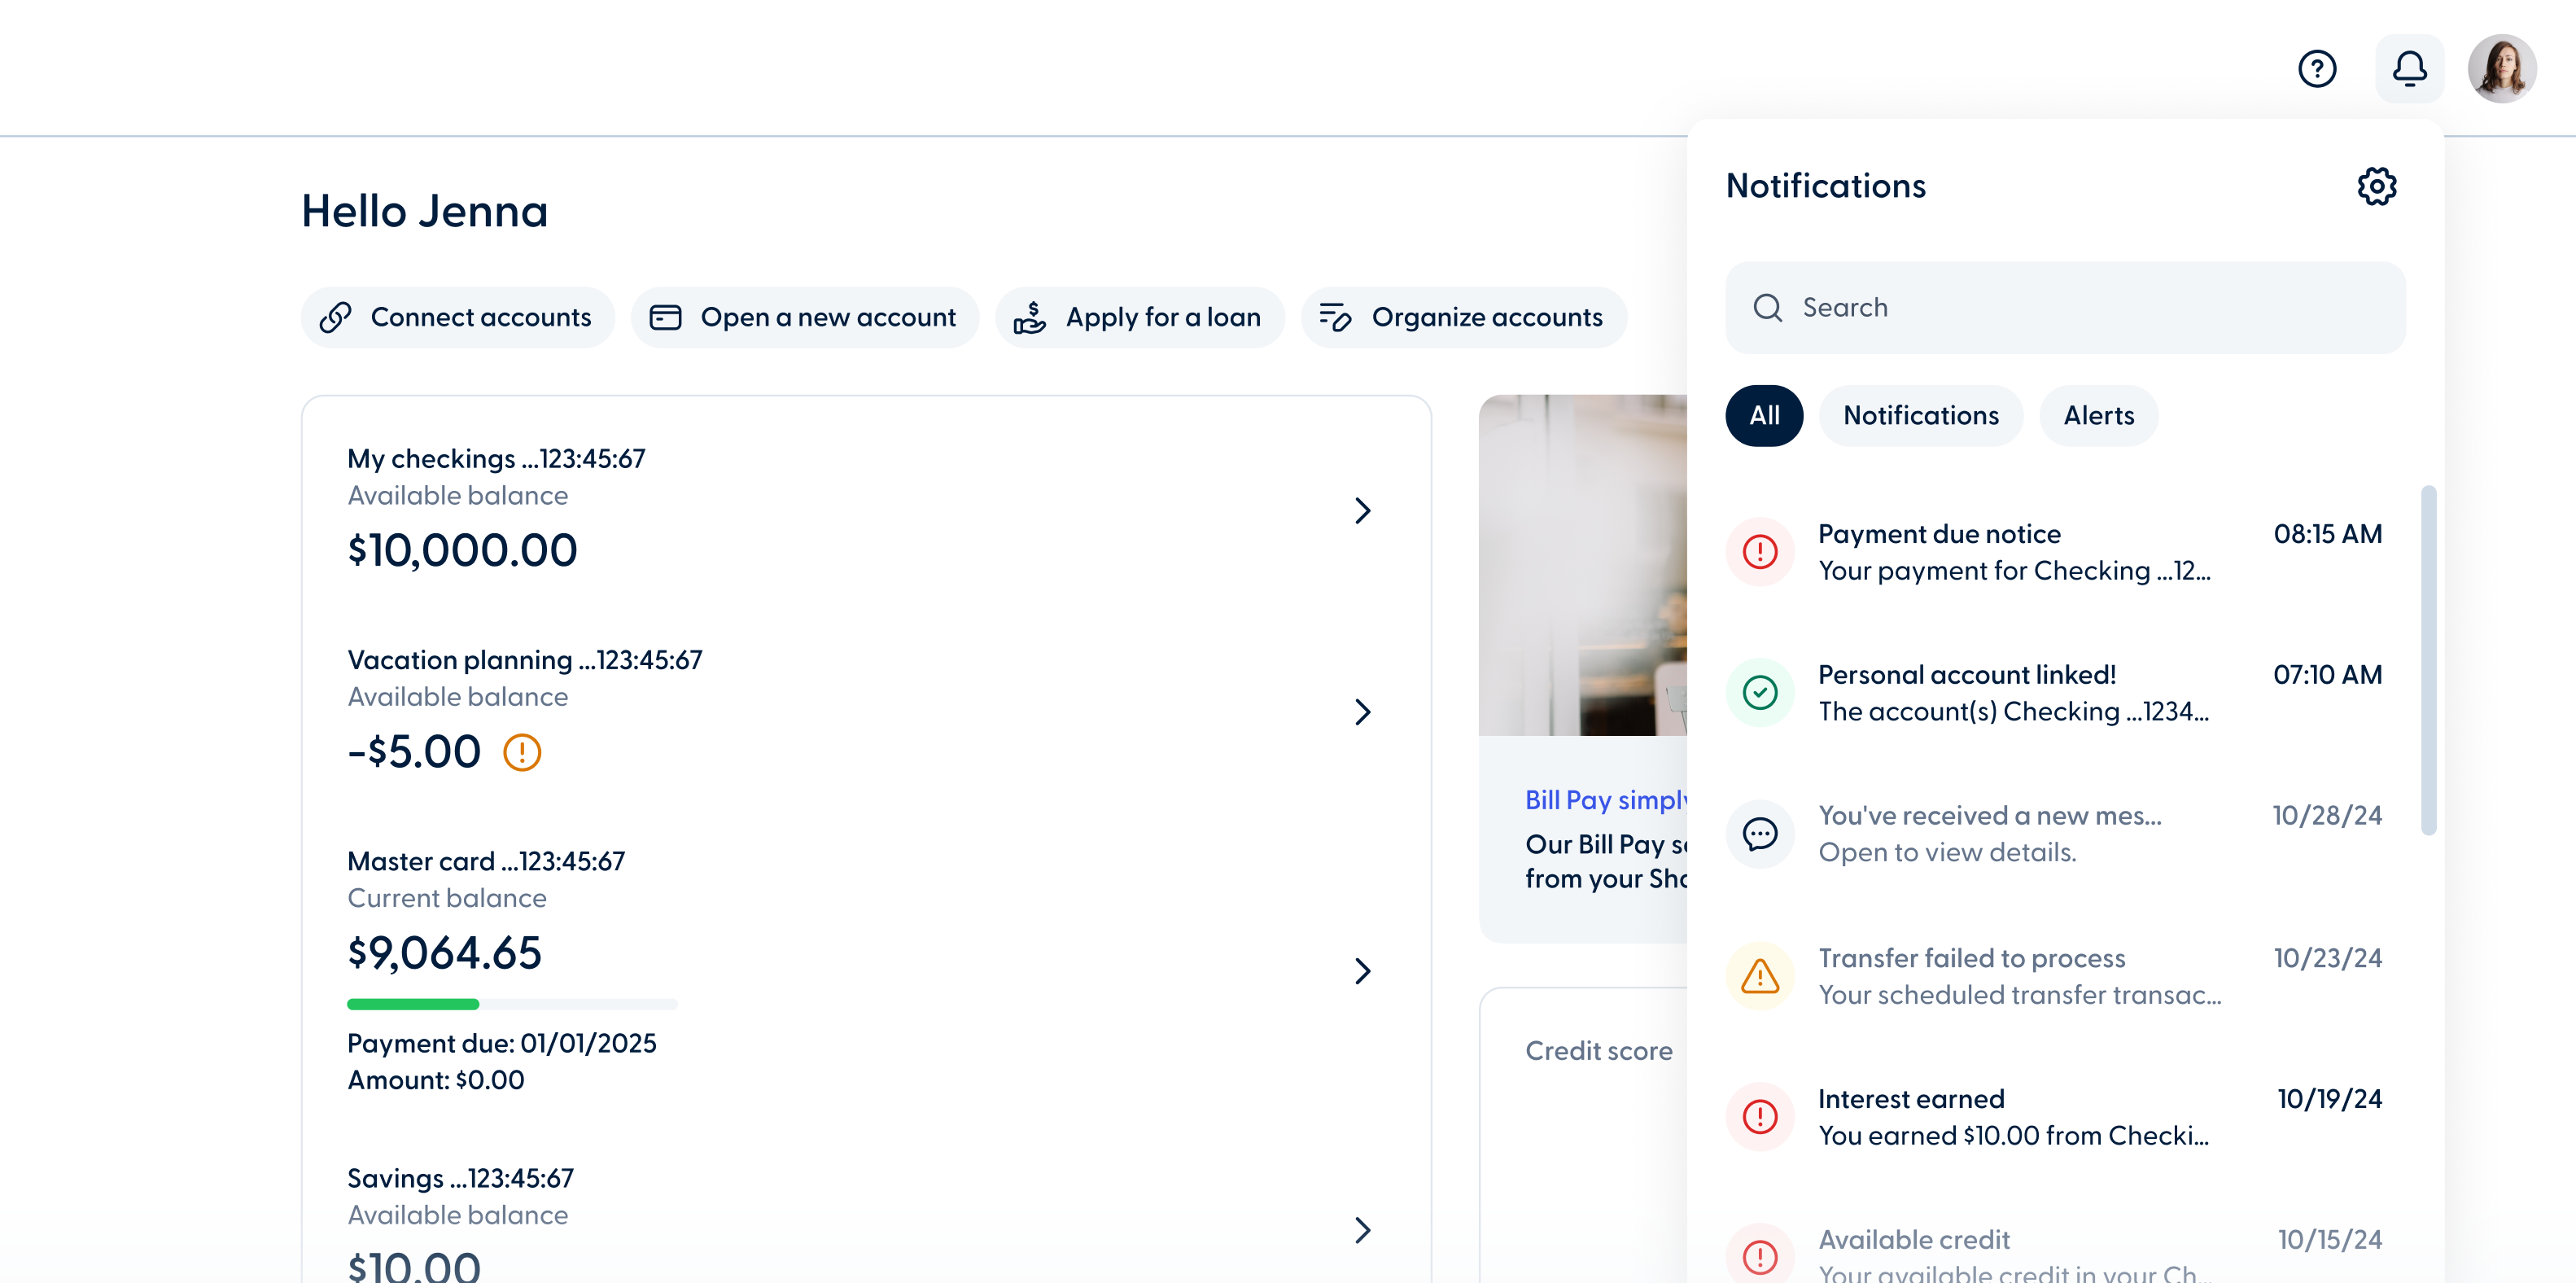Viewport: 2576px width, 1283px height.
Task: Select the All filter chip
Action: click(1764, 415)
